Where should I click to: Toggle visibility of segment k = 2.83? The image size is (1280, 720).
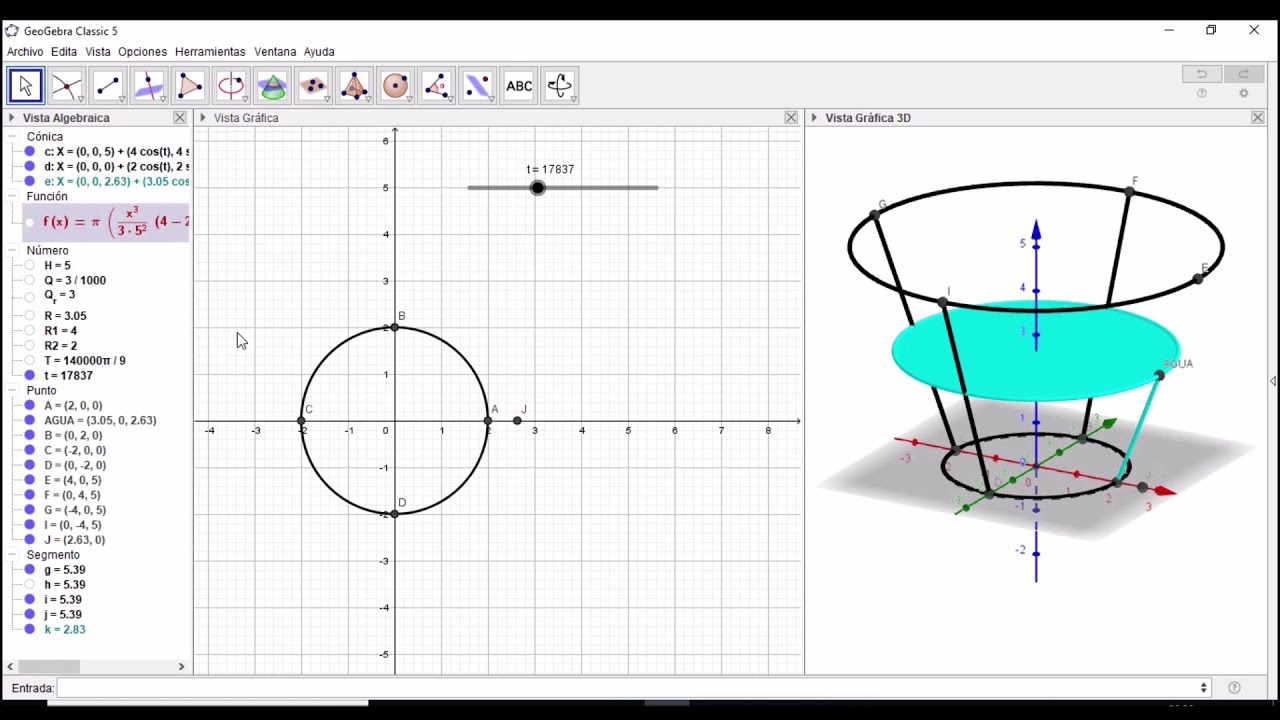click(30, 630)
